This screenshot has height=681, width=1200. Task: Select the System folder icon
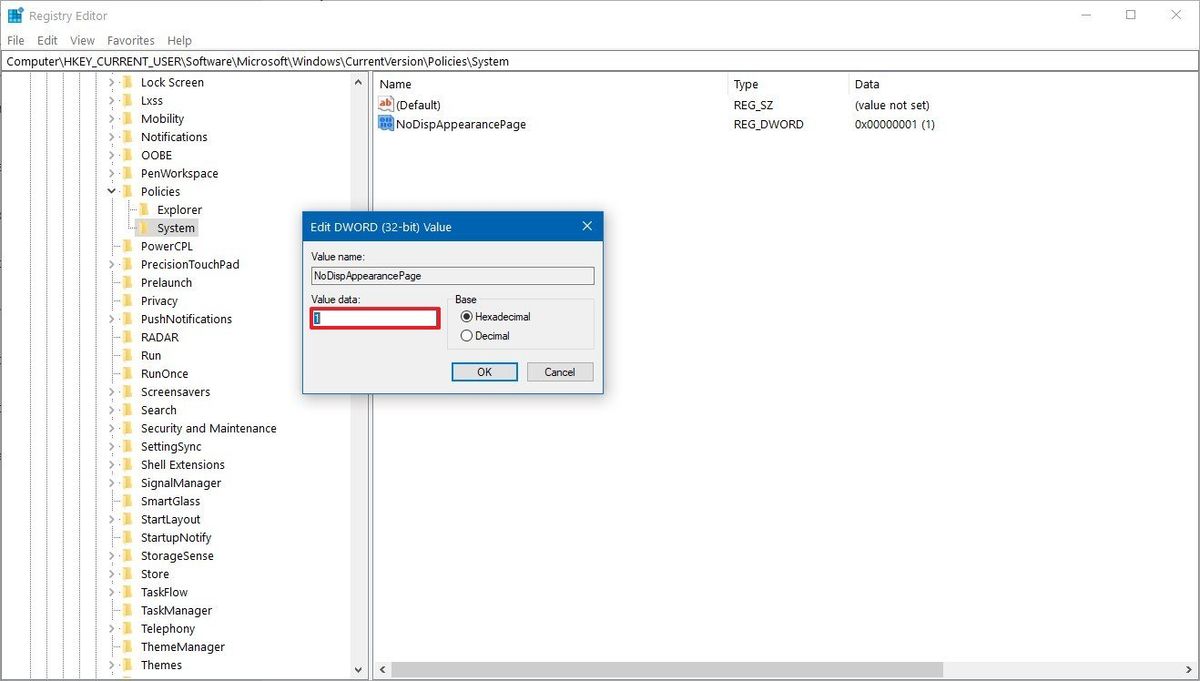pos(146,227)
